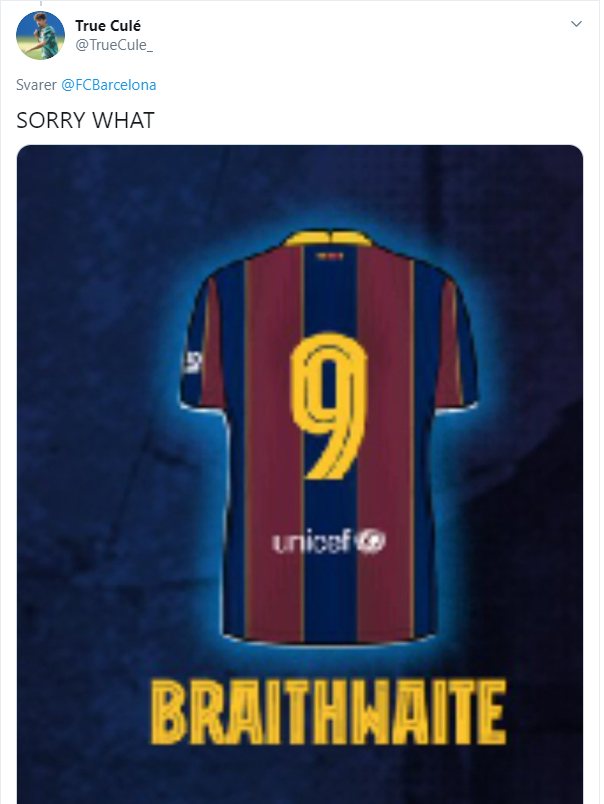Click the white badge on left sleeve

pyautogui.click(x=193, y=361)
